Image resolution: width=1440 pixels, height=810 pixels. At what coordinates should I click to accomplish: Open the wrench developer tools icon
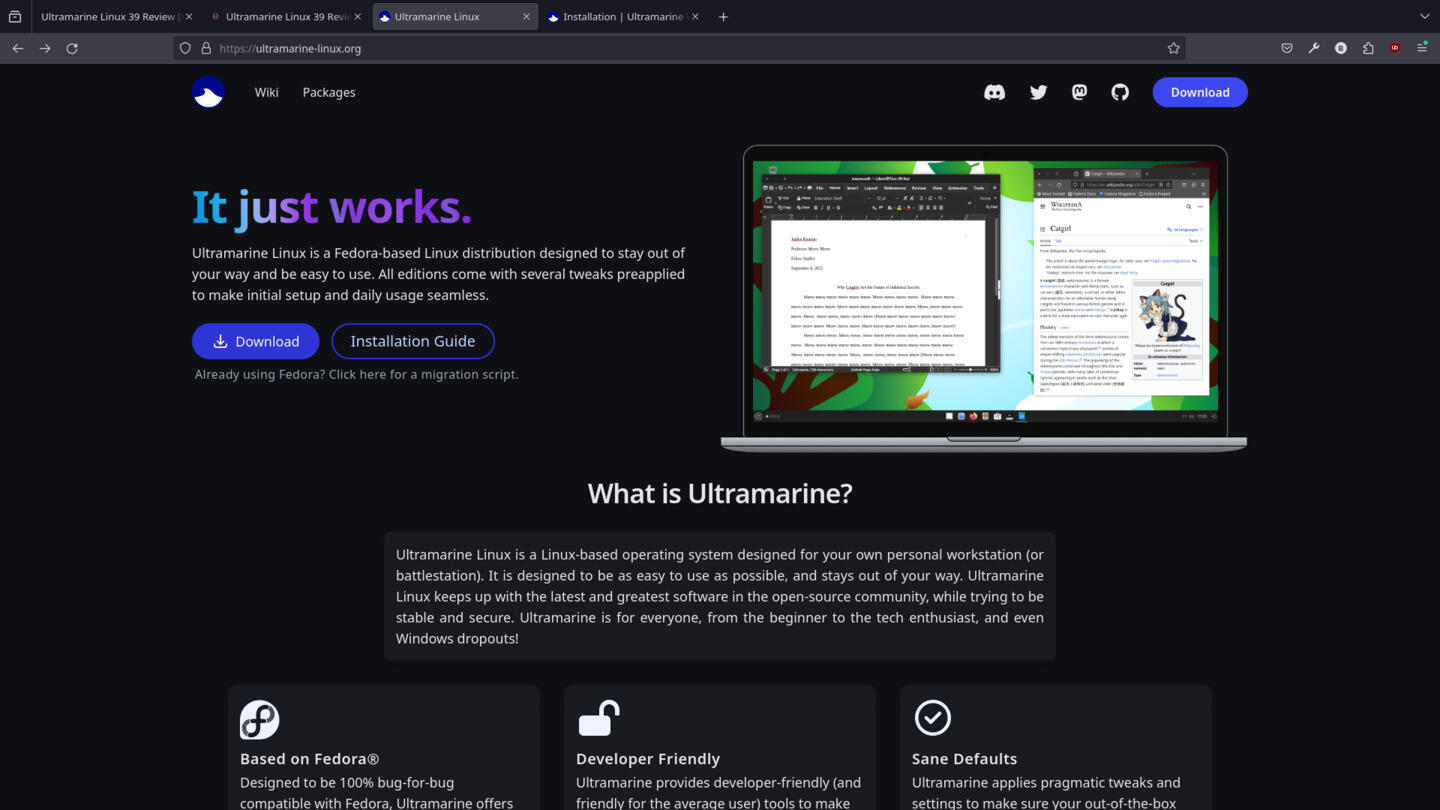click(1314, 48)
